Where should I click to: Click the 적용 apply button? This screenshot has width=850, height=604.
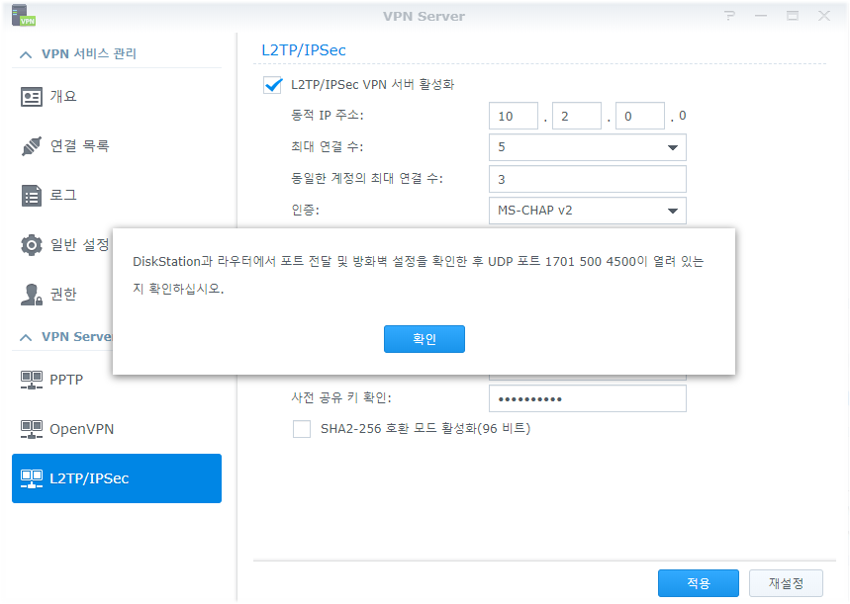(698, 583)
